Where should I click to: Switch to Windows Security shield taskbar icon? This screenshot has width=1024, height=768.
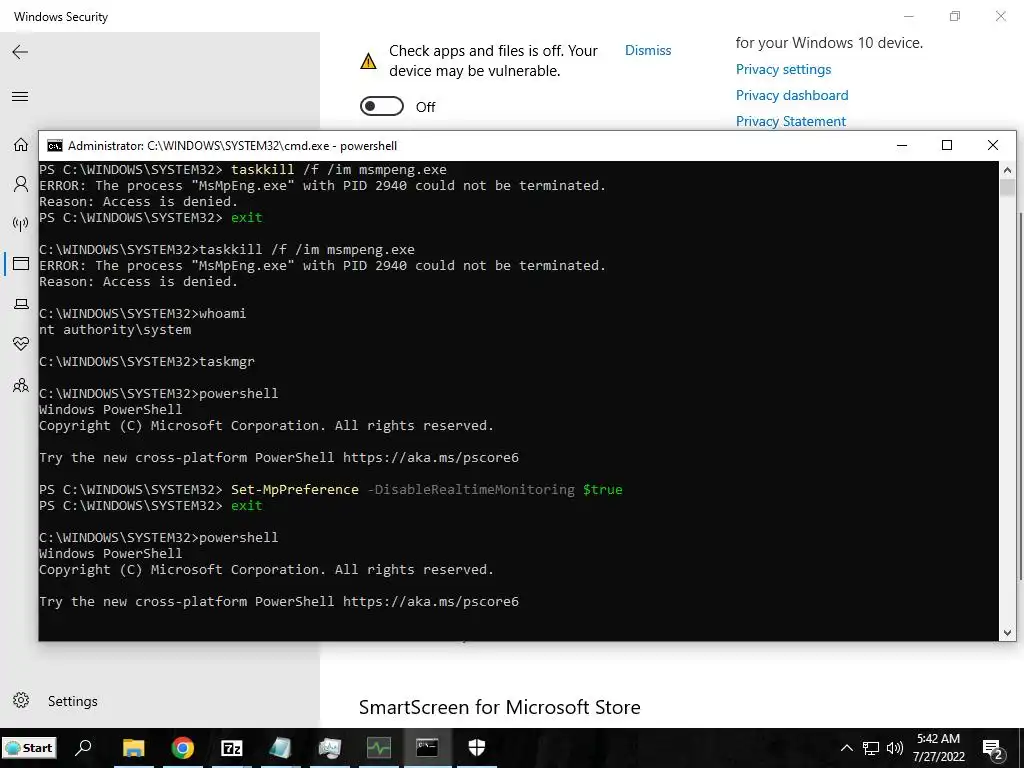[x=477, y=748]
